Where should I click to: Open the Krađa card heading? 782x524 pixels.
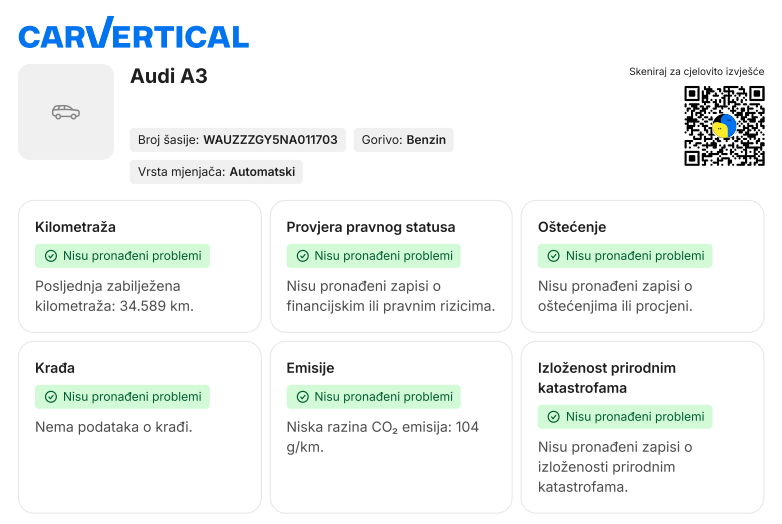55,368
